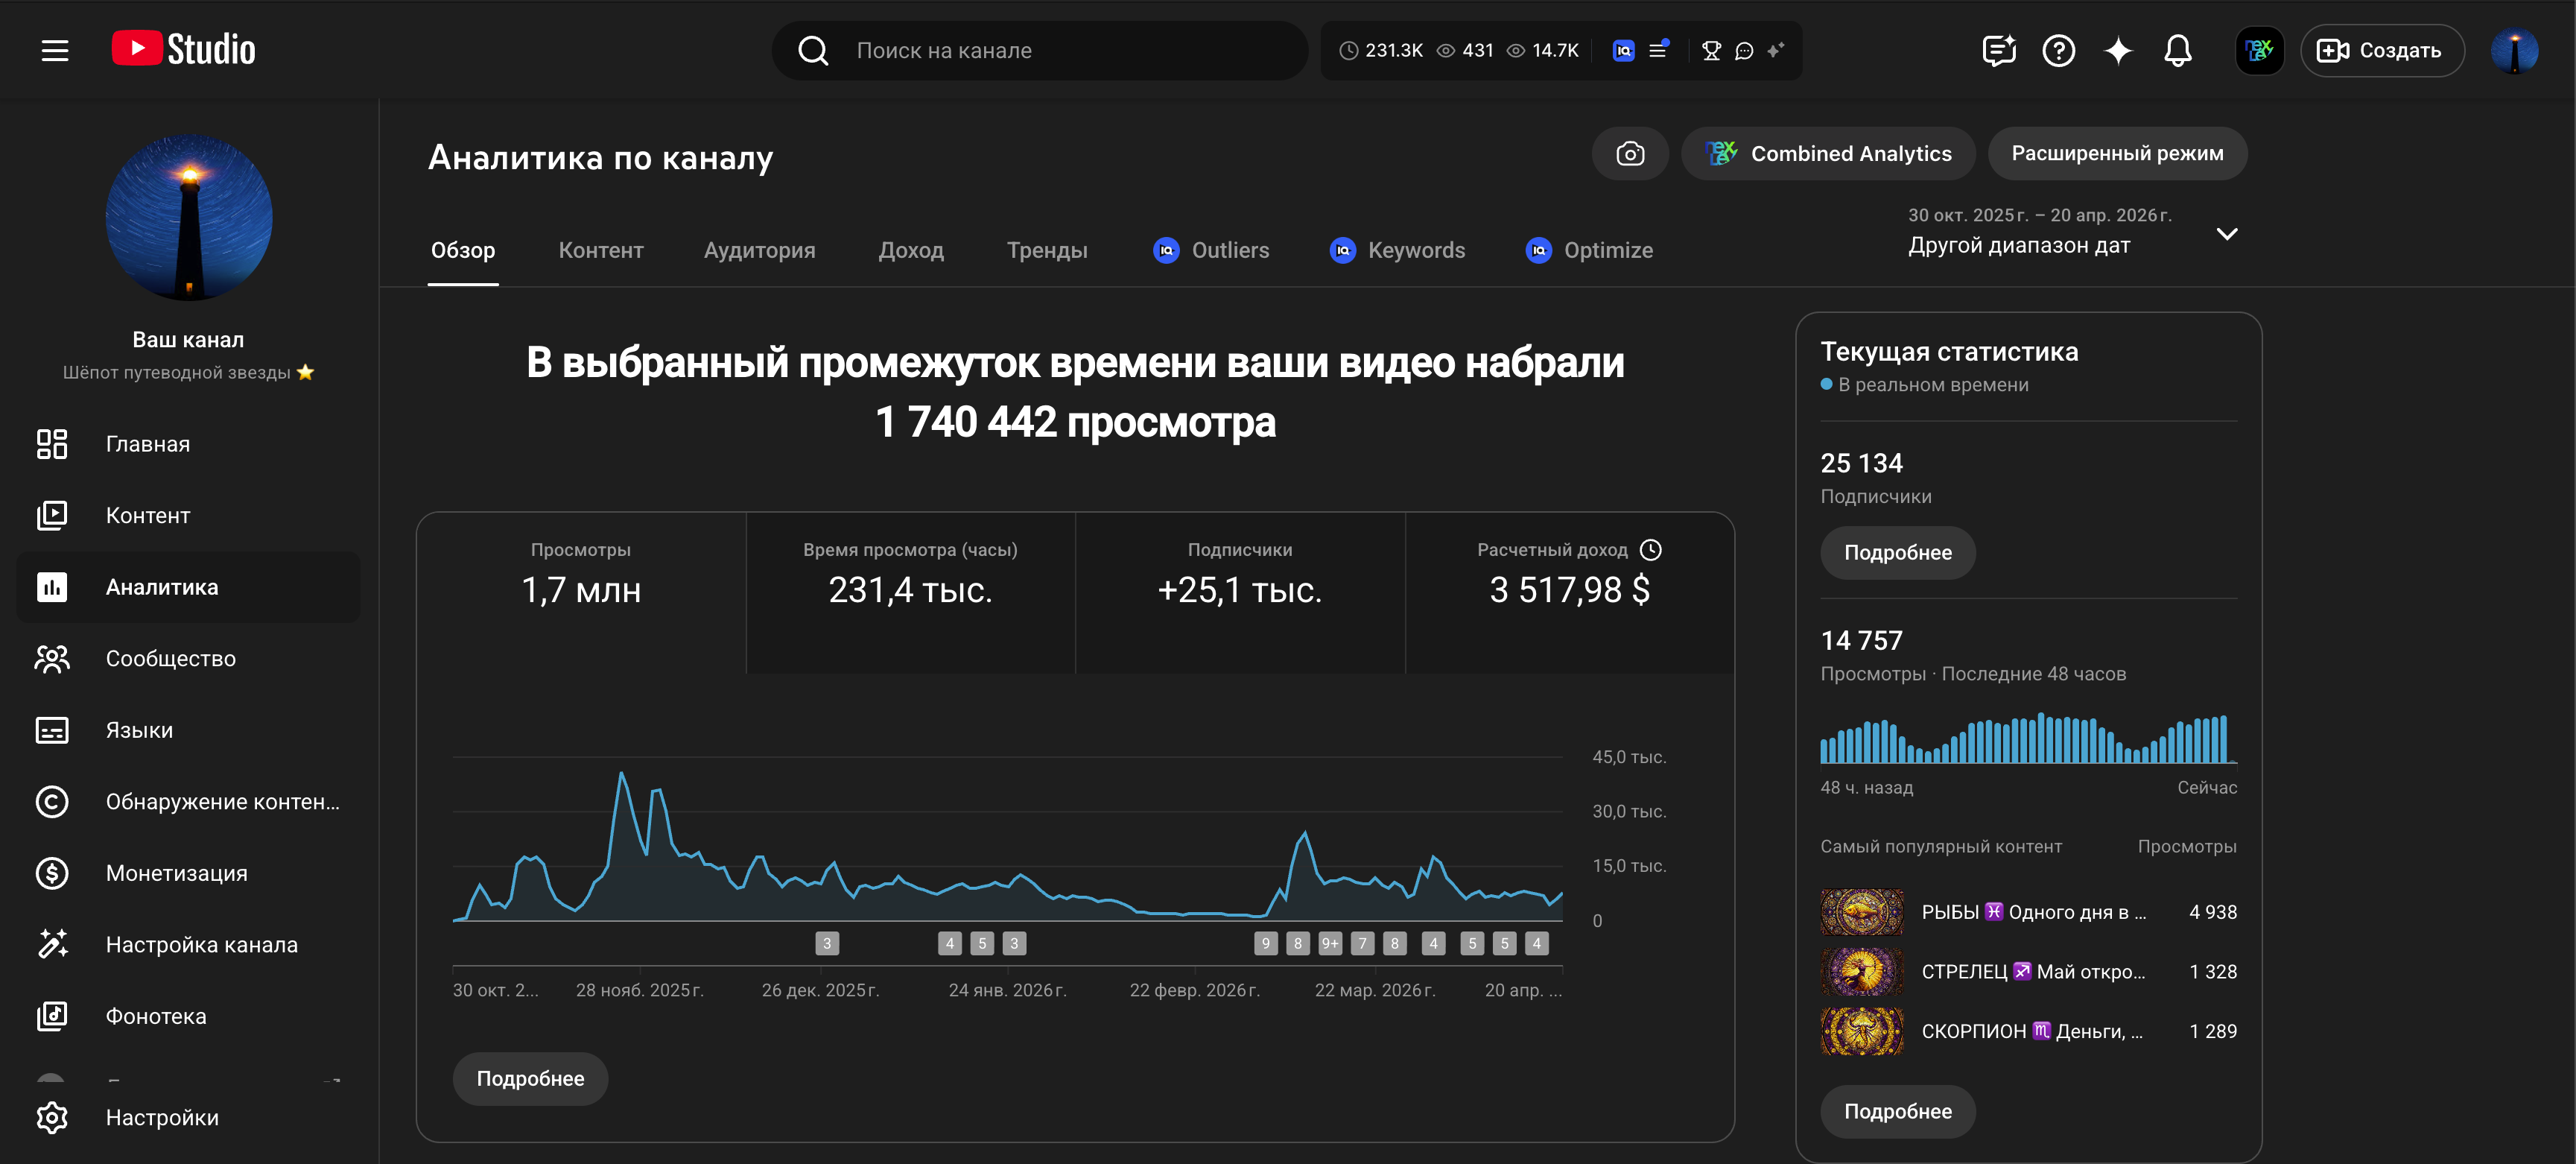Open the Монетизация sidebar item

pyautogui.click(x=176, y=873)
